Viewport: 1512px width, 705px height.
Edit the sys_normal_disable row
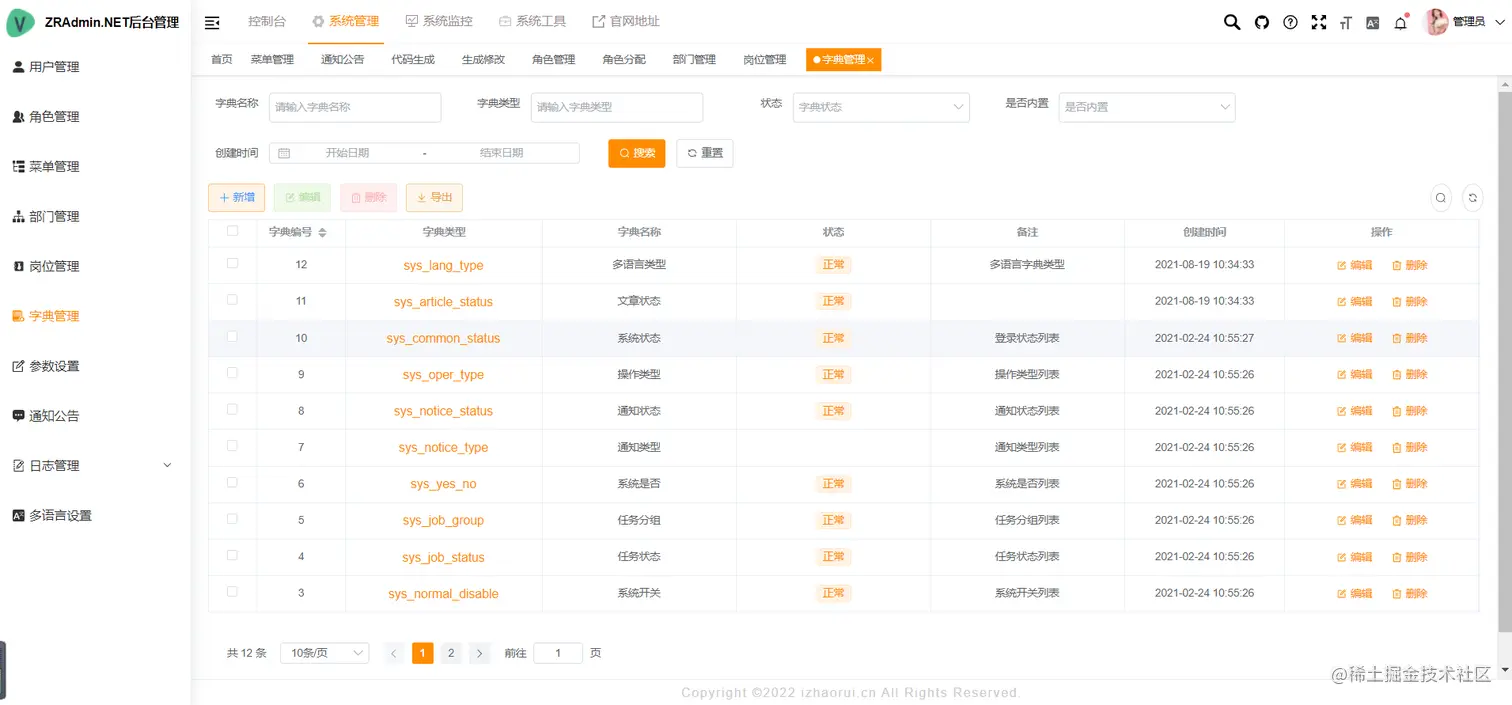click(x=1354, y=593)
